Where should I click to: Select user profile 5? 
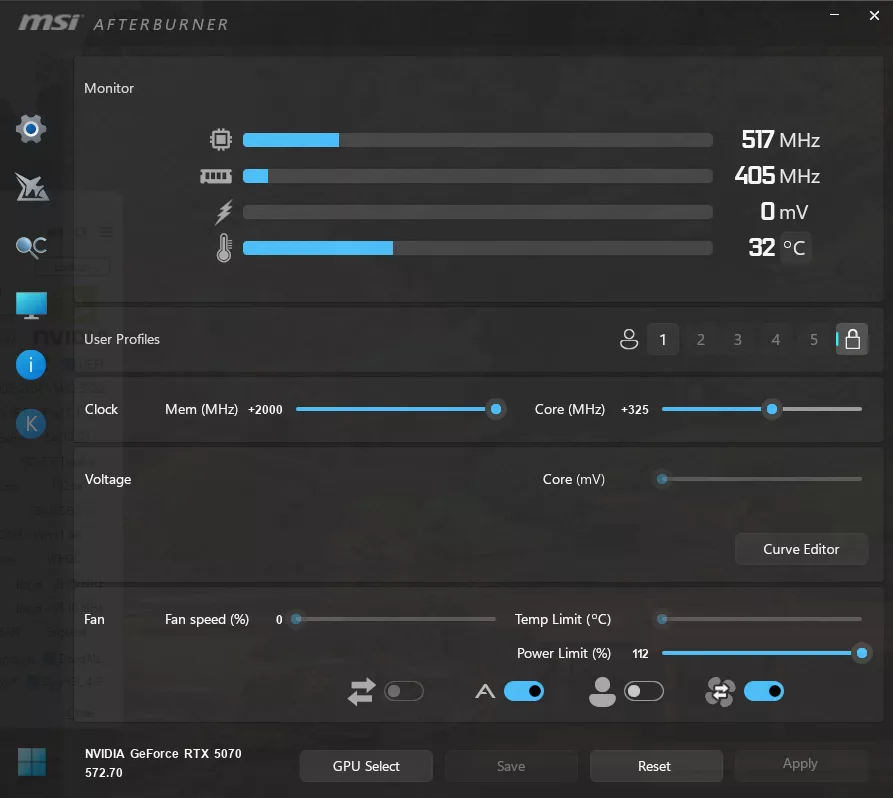814,339
